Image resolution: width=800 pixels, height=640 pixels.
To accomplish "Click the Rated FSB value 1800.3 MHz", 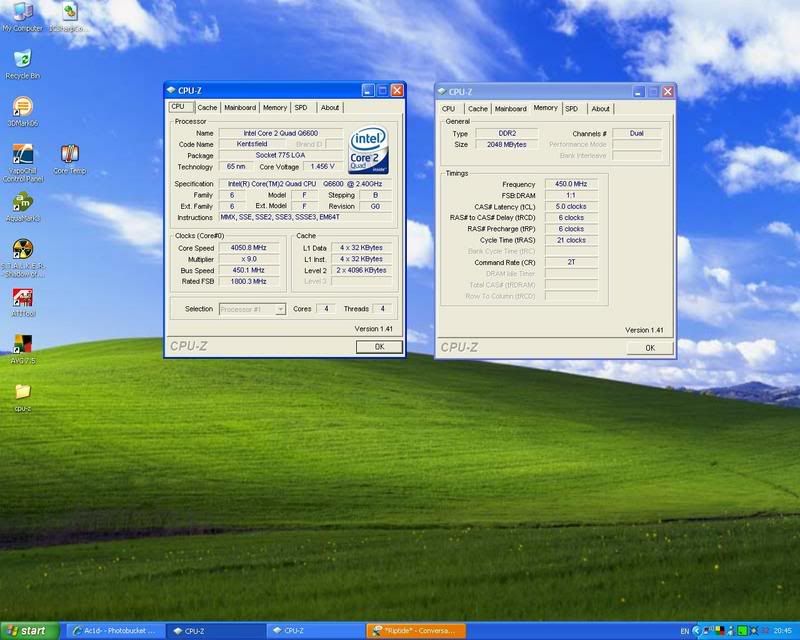I will (248, 281).
